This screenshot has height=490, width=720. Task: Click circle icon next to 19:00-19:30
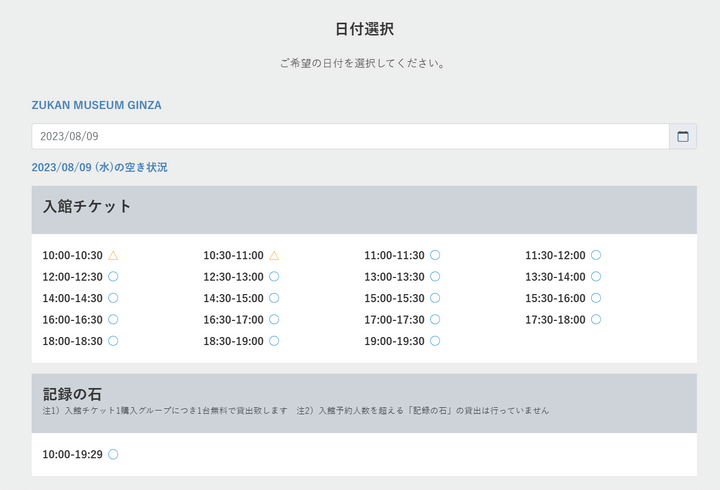[435, 341]
